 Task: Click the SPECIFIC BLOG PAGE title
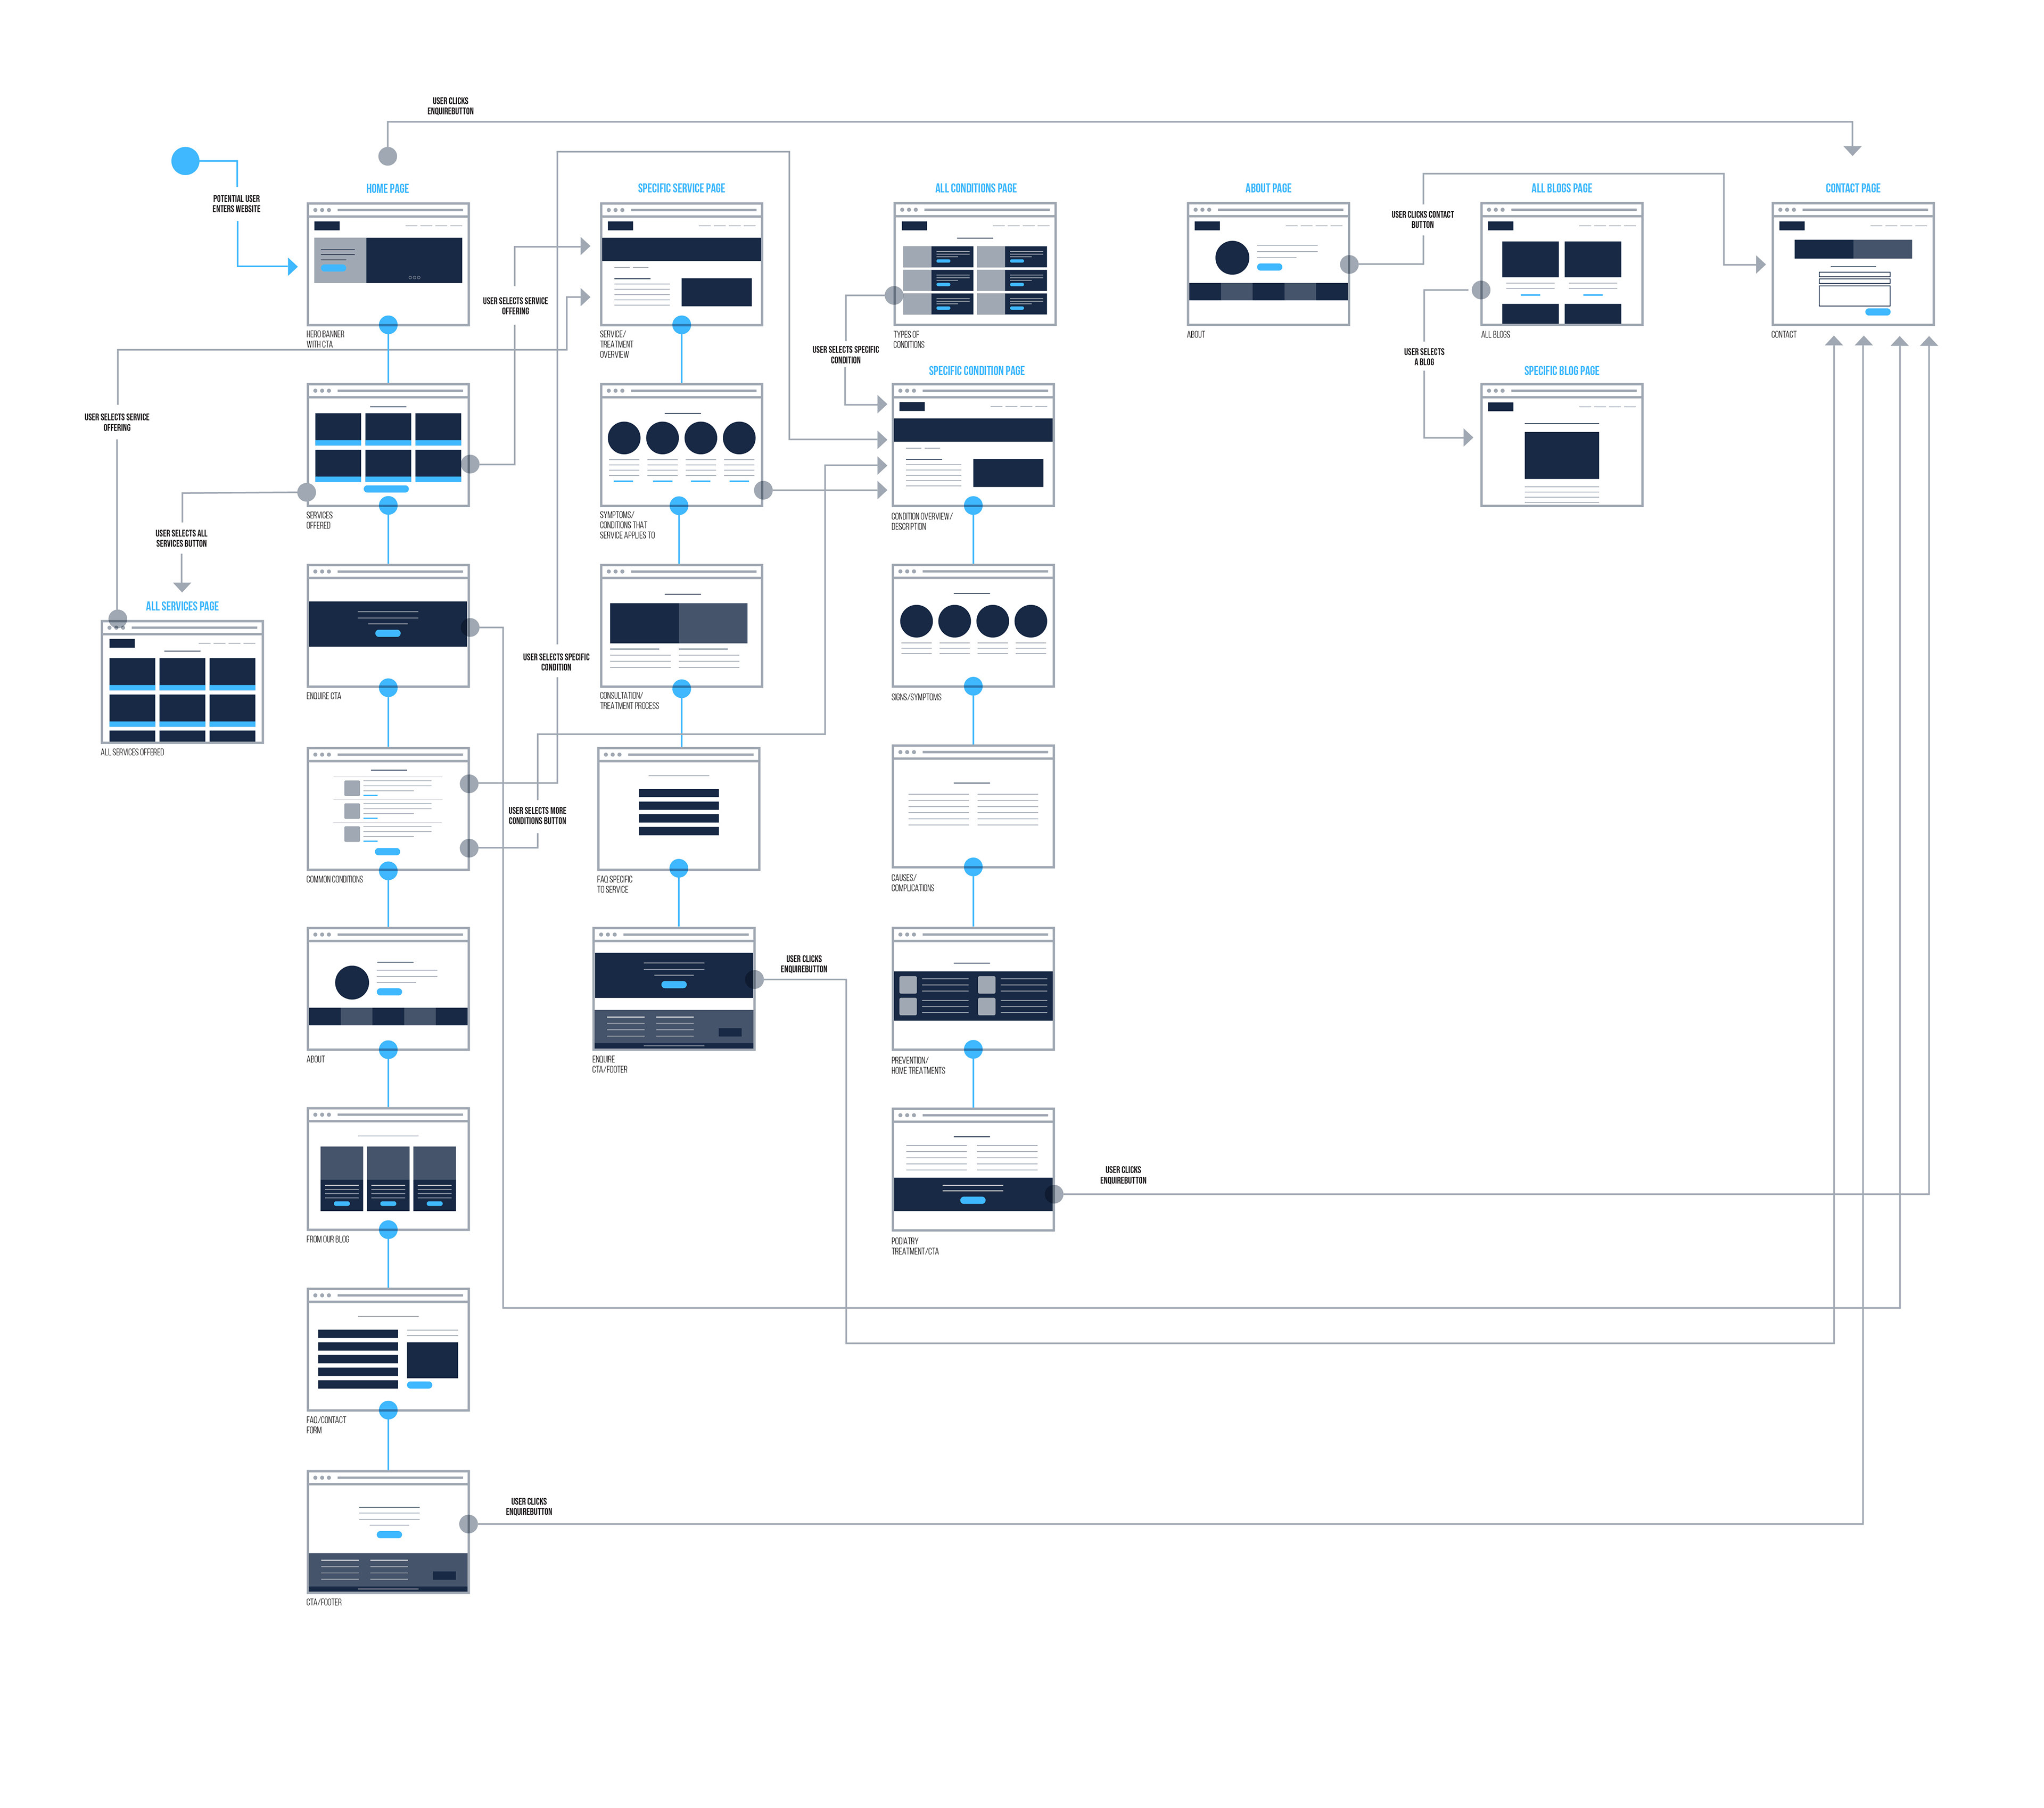click(x=1561, y=371)
